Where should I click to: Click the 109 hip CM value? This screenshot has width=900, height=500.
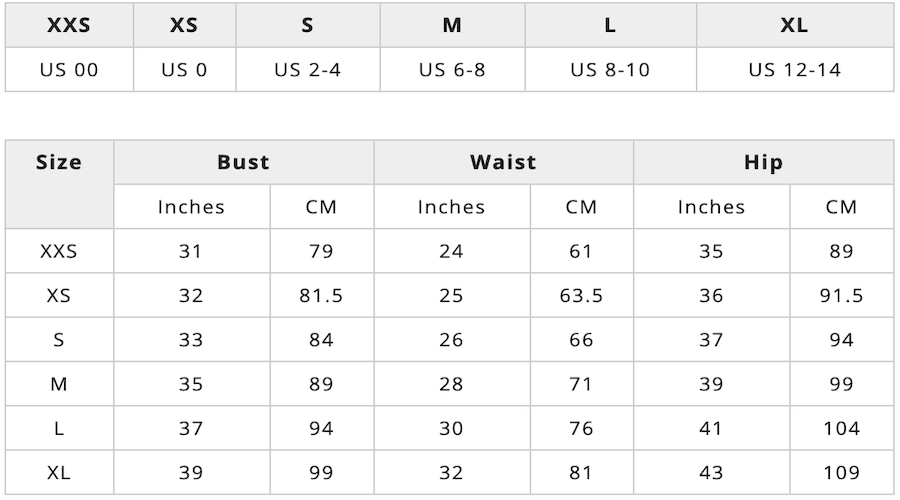pyautogui.click(x=841, y=472)
